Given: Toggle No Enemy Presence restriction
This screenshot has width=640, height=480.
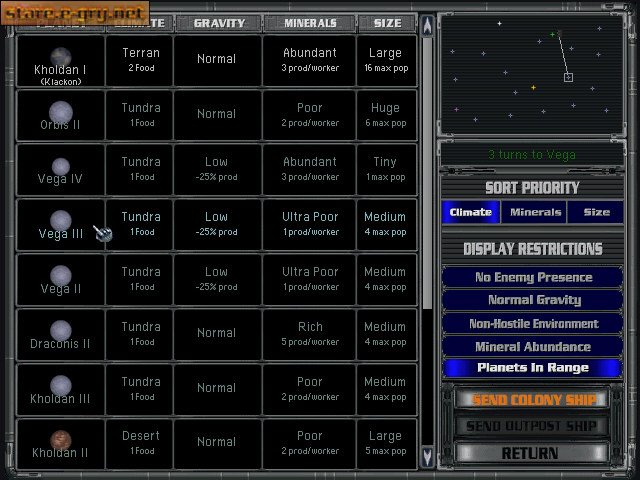Looking at the screenshot, I should [533, 278].
